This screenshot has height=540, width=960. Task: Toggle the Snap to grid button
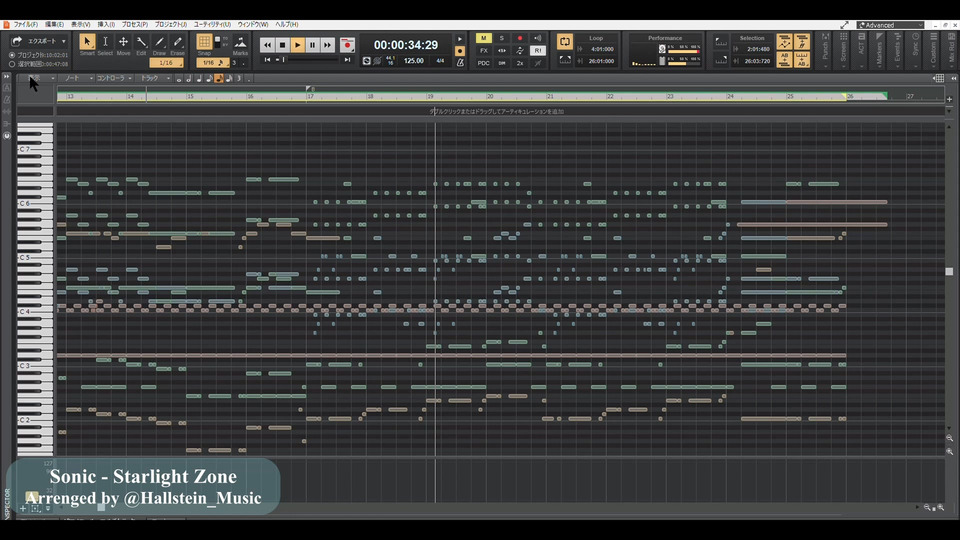(205, 42)
